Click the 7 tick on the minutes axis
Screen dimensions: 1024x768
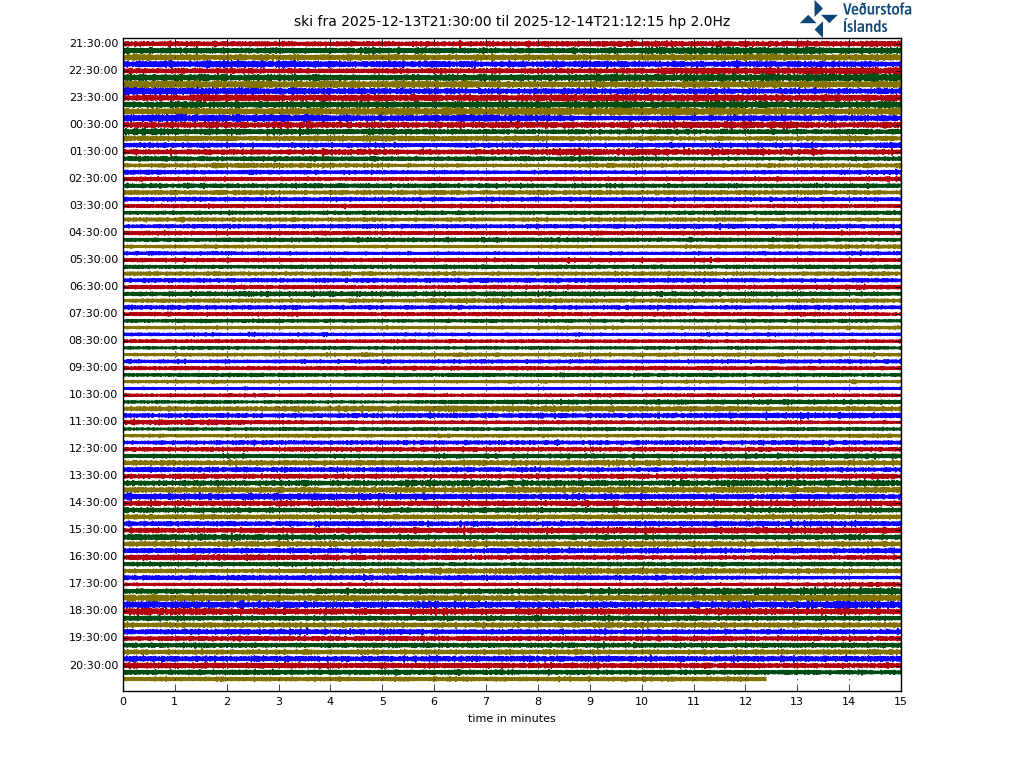(486, 702)
